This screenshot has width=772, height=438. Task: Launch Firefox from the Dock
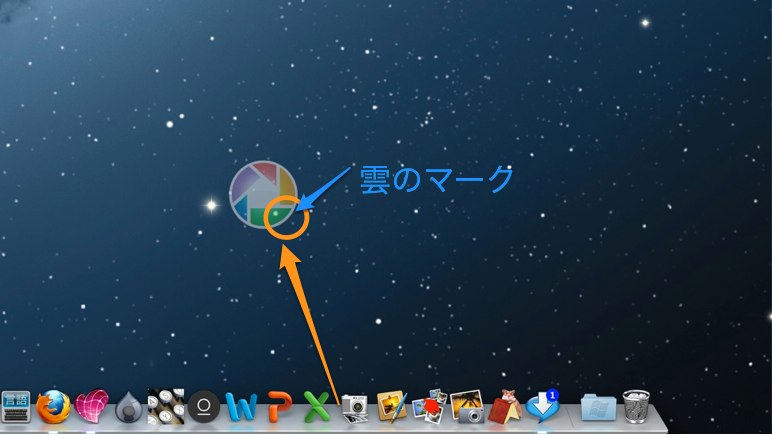pyautogui.click(x=53, y=407)
